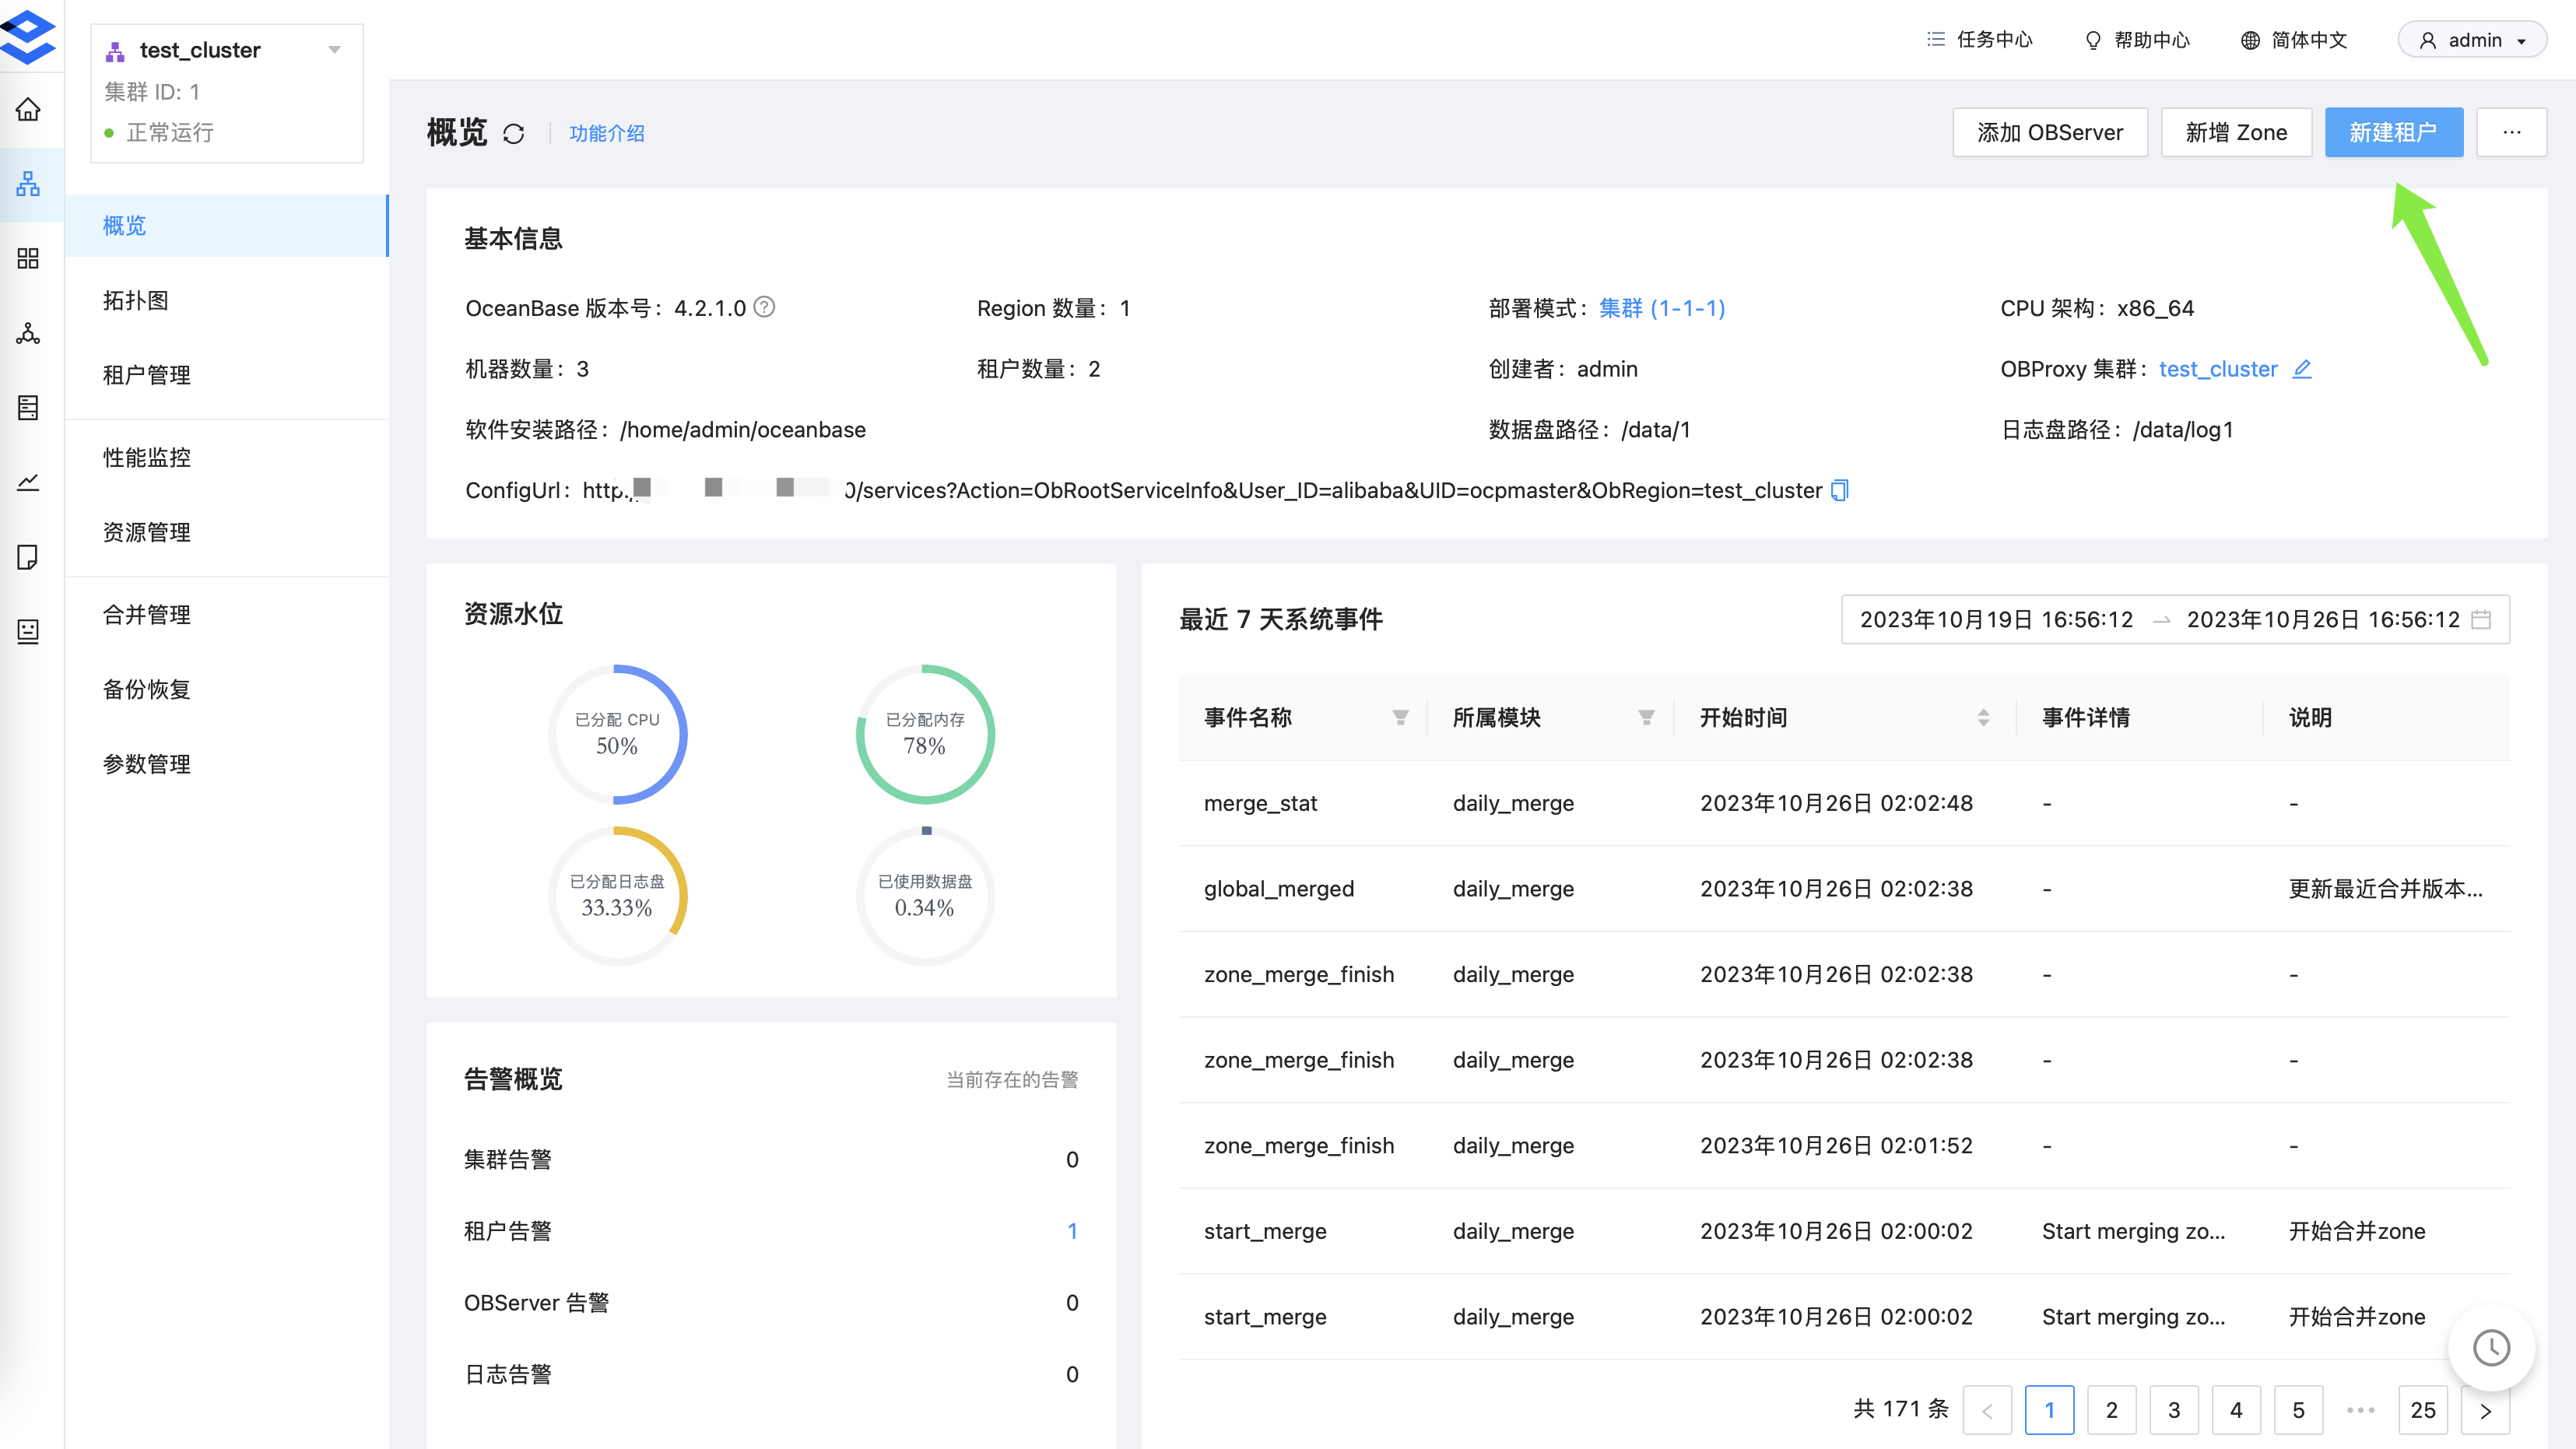Viewport: 2576px width, 1449px height.
Task: Go to events page 25
Action: tap(2423, 1410)
